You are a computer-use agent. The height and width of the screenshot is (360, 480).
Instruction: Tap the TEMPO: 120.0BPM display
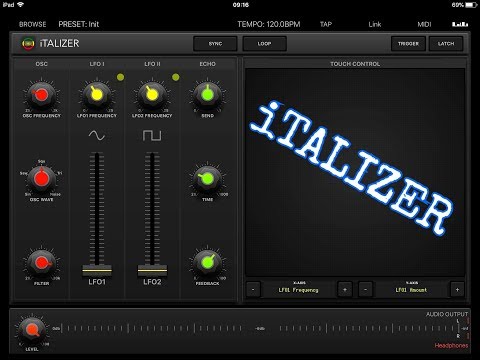269,24
